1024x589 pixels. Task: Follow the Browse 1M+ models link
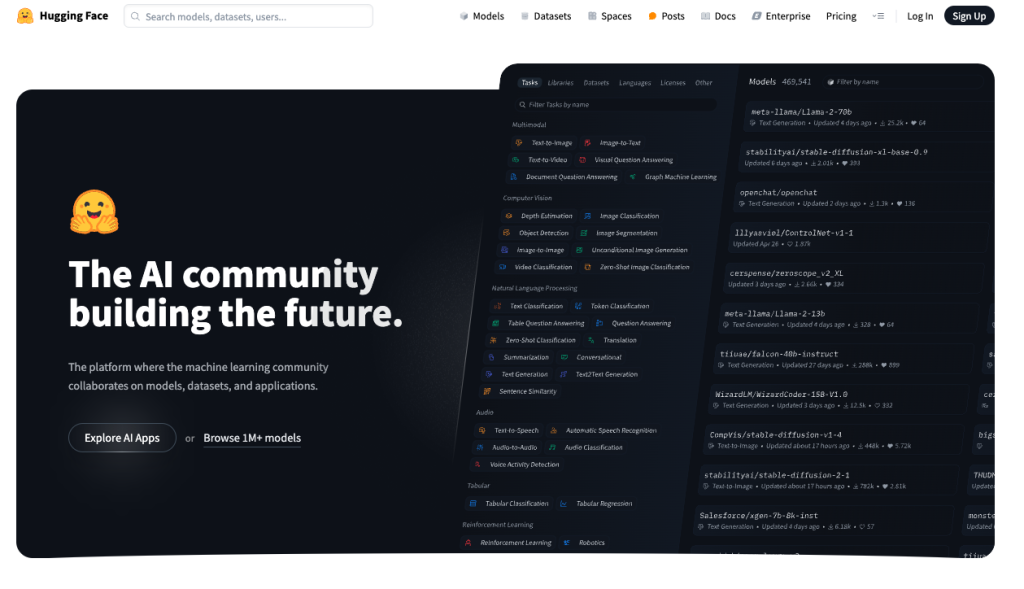click(252, 438)
